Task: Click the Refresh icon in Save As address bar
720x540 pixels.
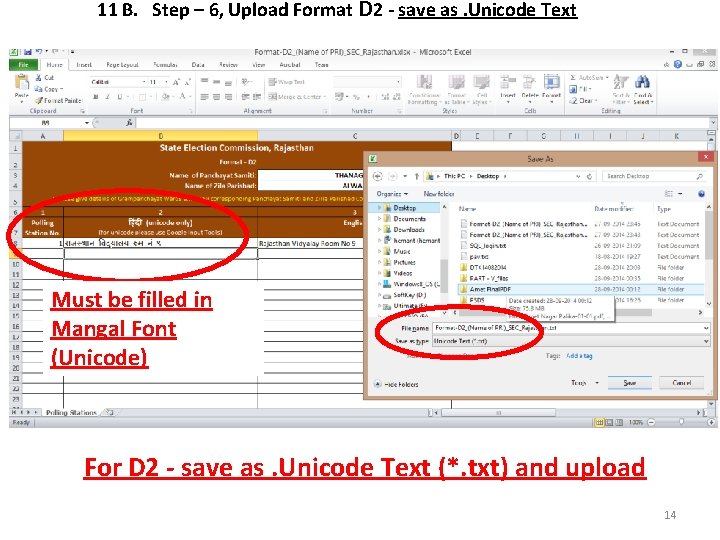Action: [x=590, y=176]
